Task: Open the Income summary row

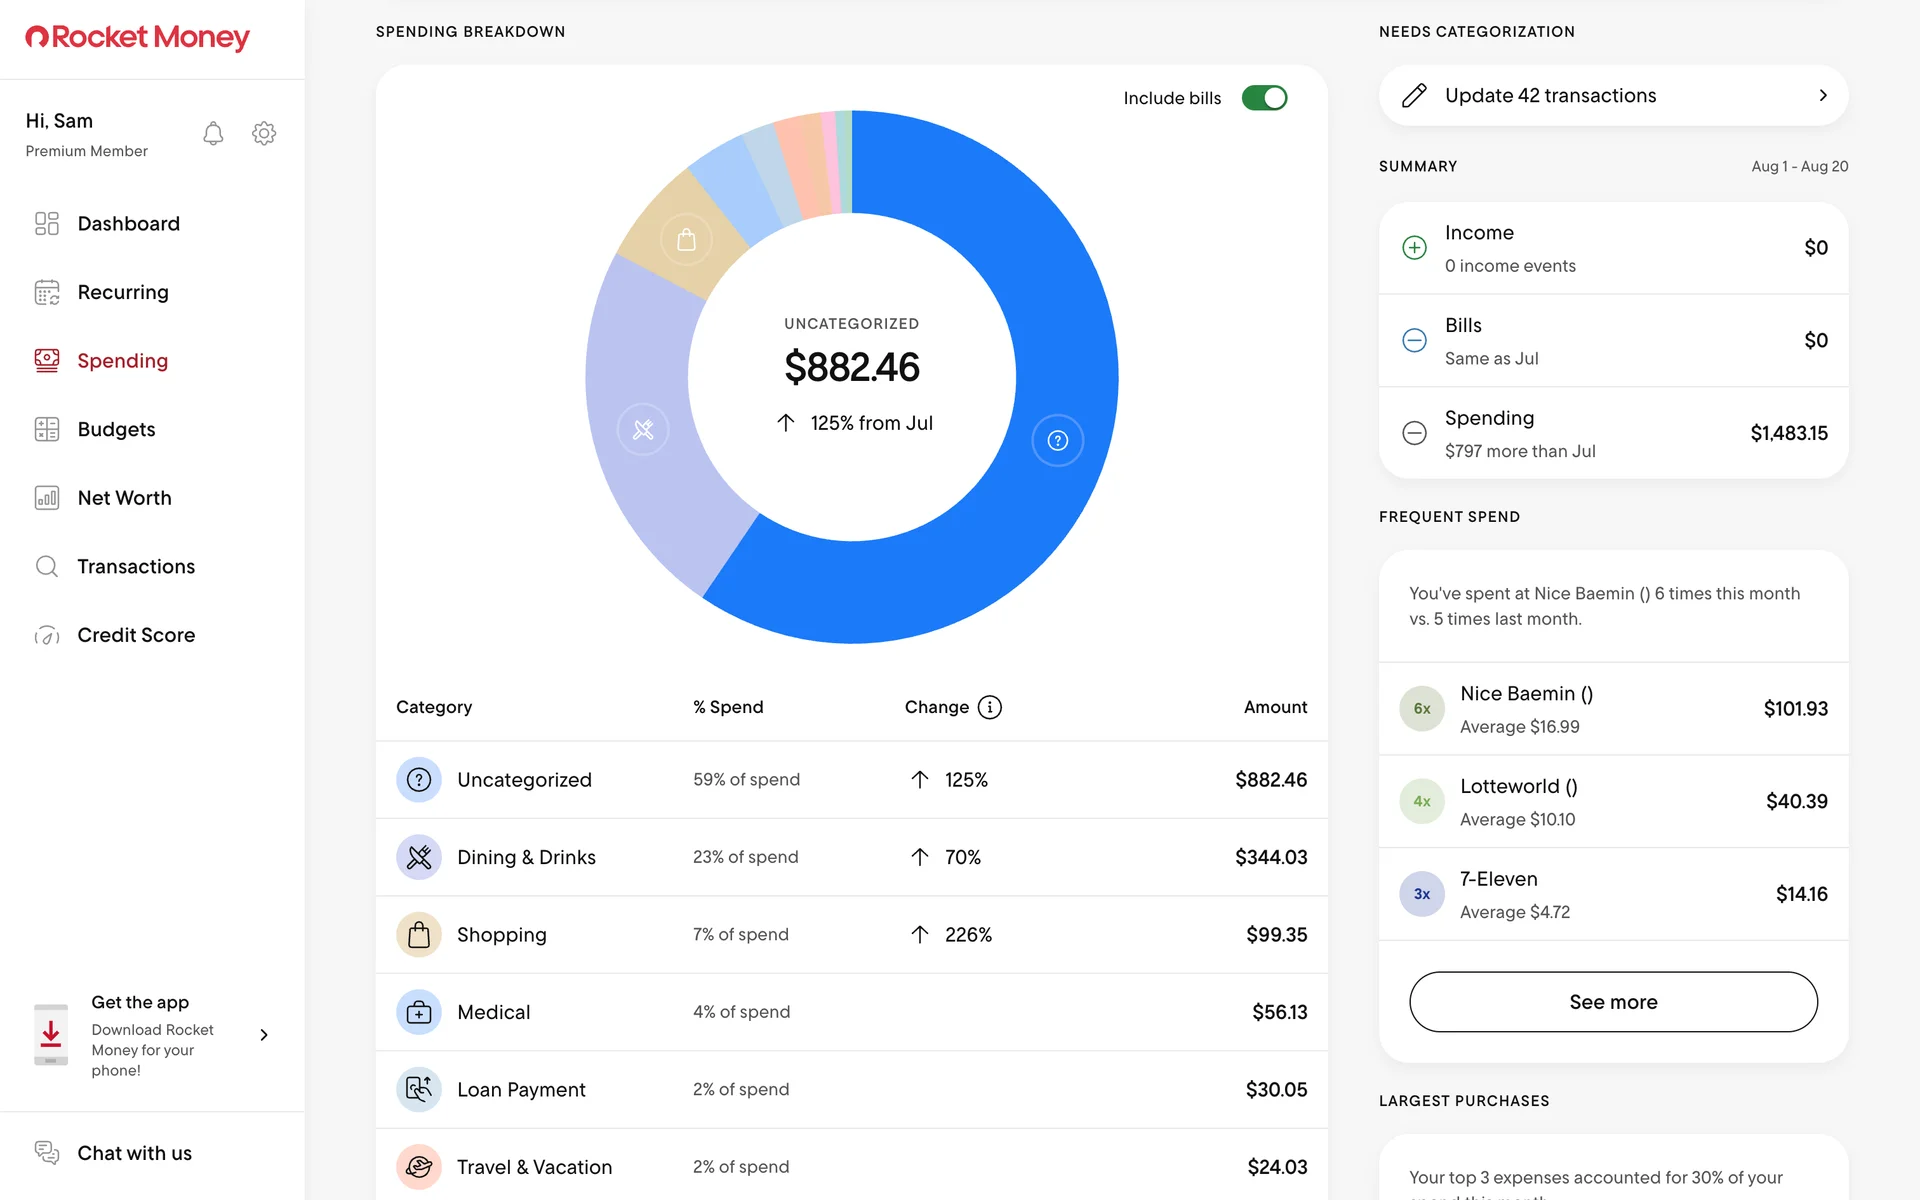Action: point(1612,248)
